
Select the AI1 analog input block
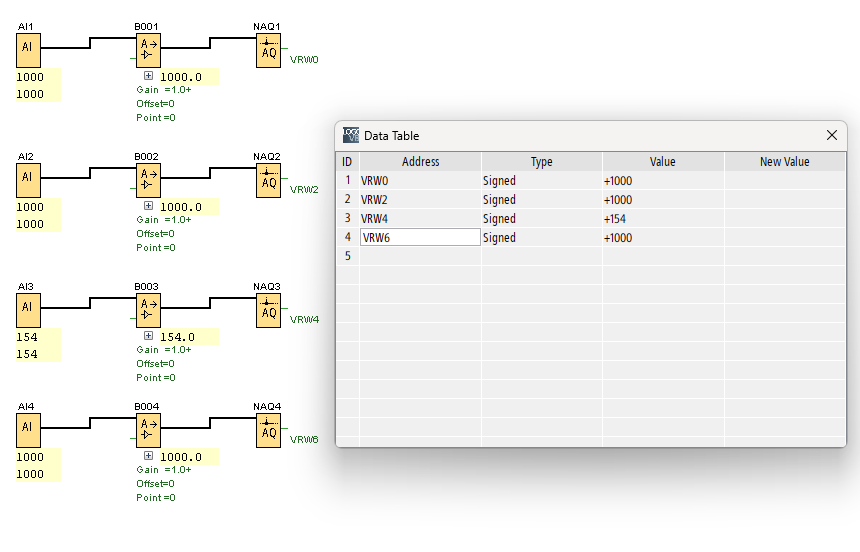pos(29,50)
